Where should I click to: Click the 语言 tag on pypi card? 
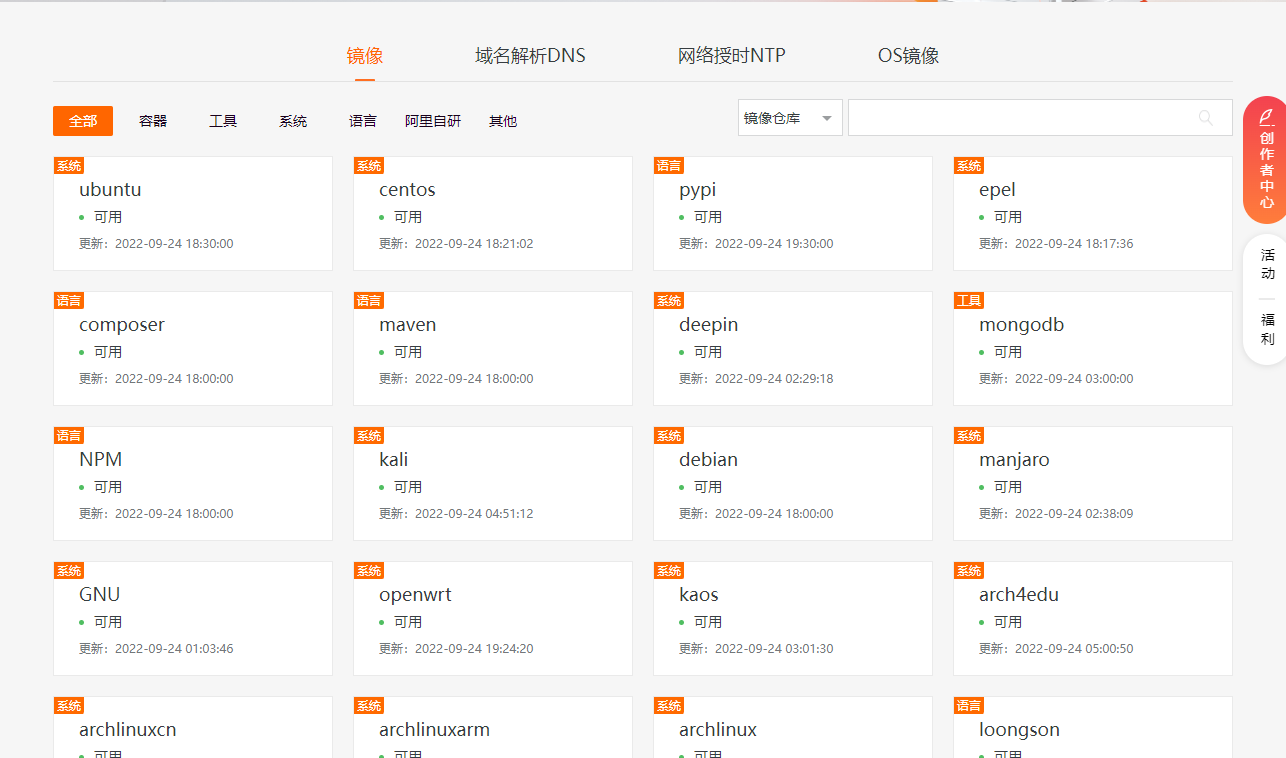tap(669, 166)
